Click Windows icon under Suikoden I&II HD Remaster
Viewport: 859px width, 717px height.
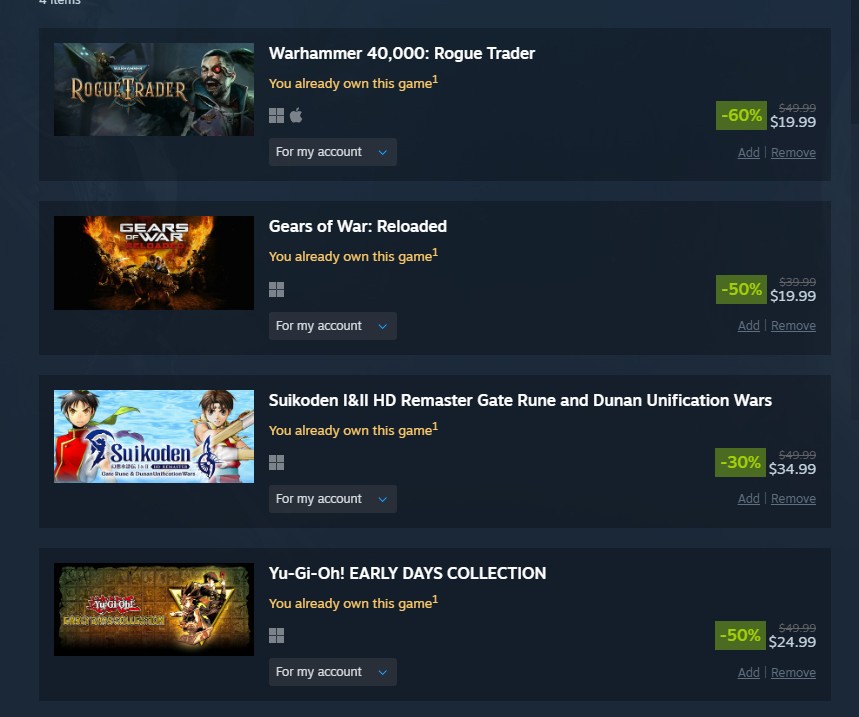[x=276, y=462]
